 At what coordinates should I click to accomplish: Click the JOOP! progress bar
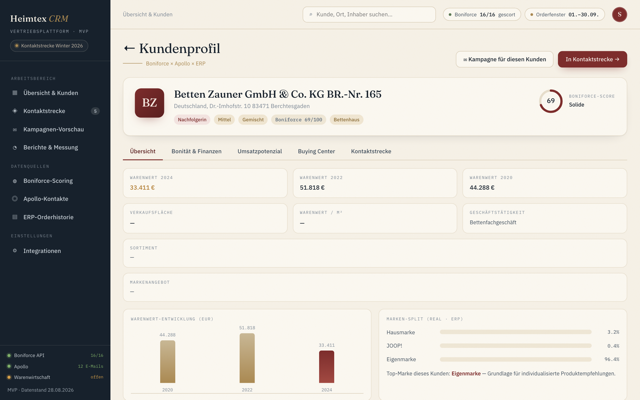pyautogui.click(x=516, y=346)
